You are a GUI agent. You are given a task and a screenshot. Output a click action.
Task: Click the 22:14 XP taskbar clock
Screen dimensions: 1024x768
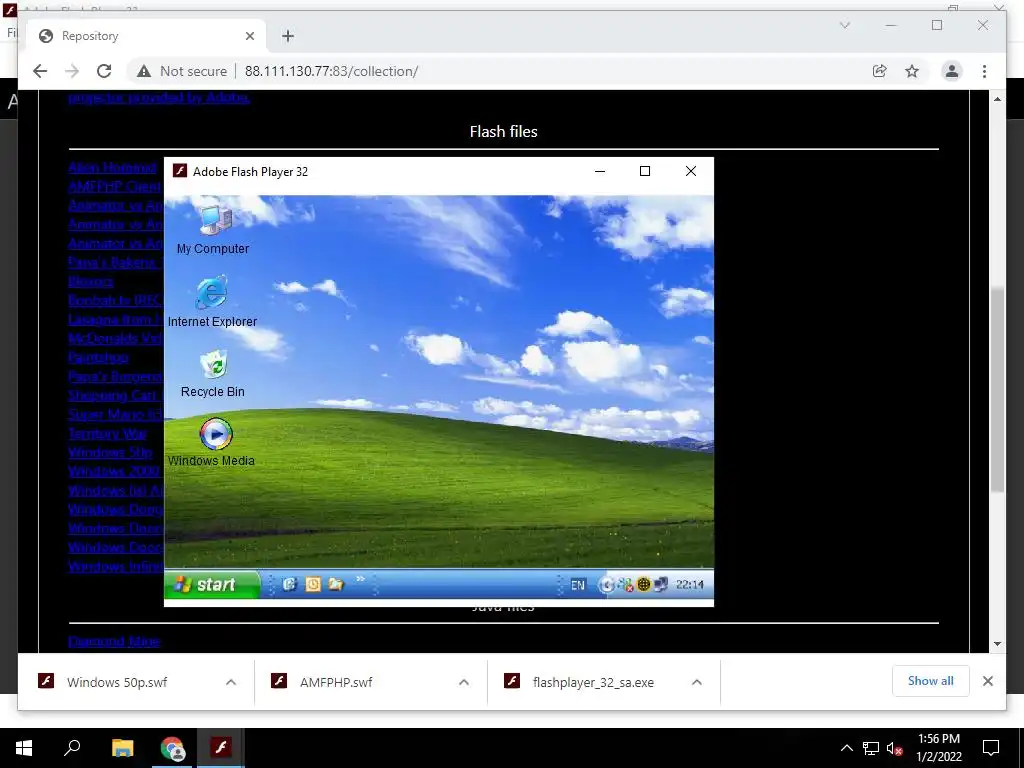690,585
